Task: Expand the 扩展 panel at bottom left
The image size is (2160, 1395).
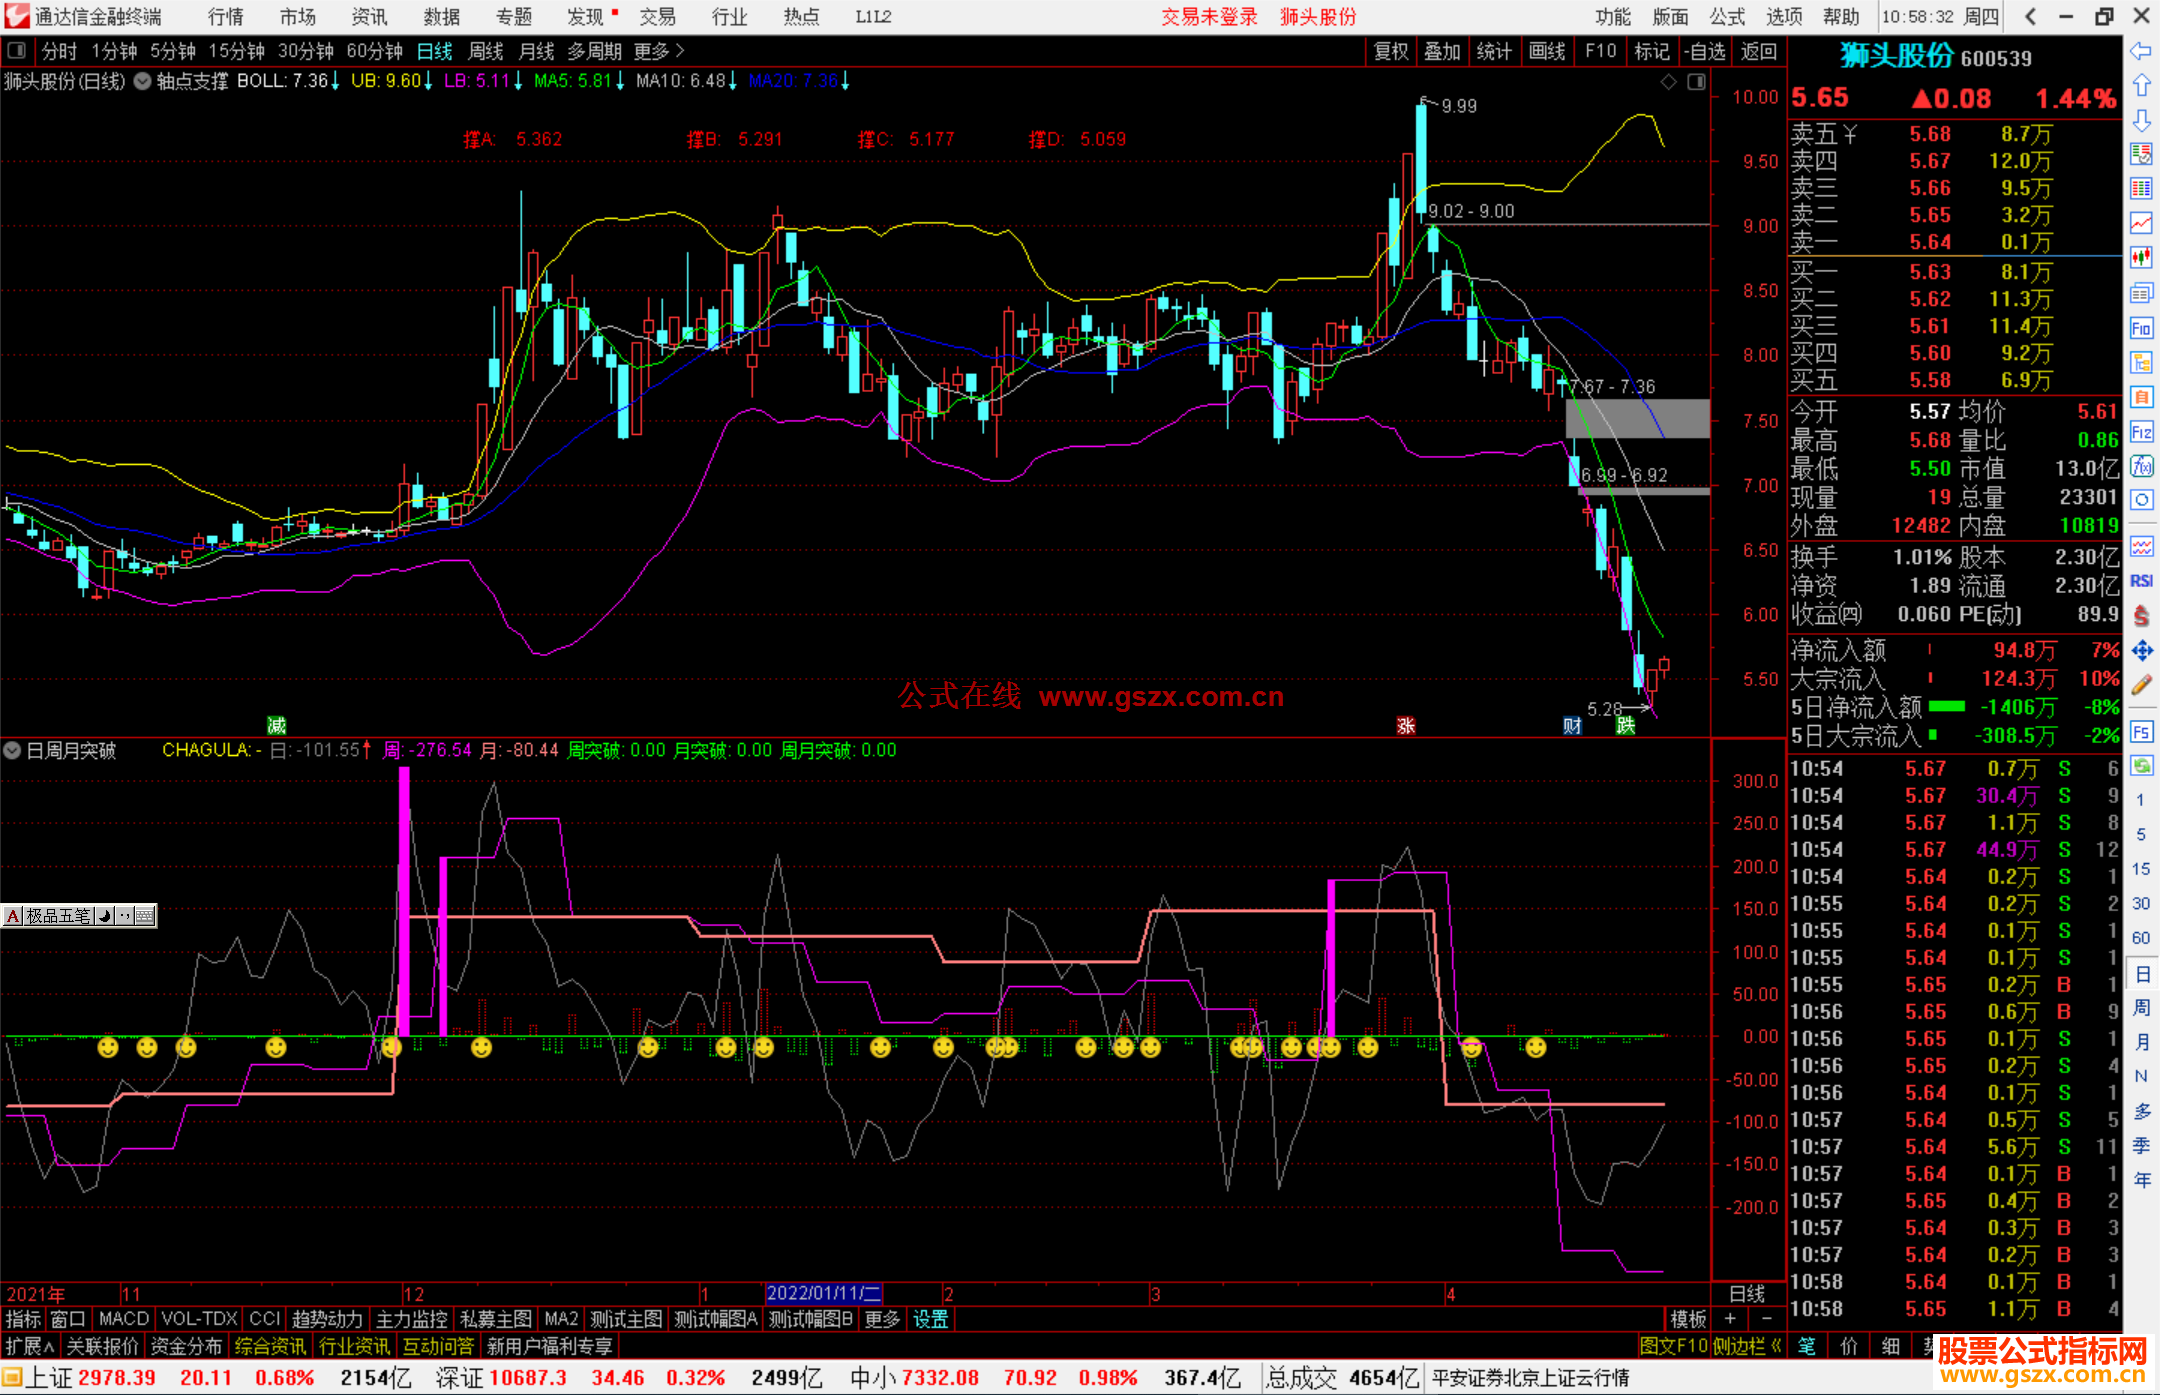Action: click(x=29, y=1346)
